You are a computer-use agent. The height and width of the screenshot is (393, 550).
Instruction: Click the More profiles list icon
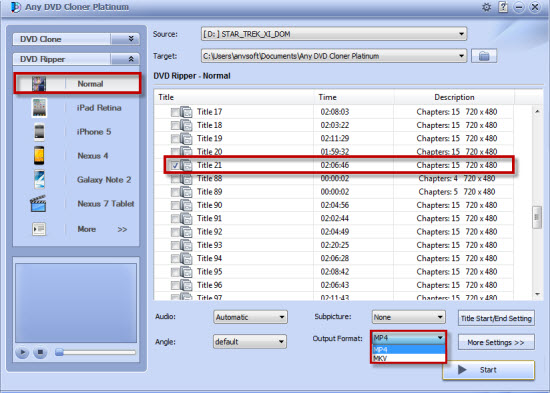point(39,229)
